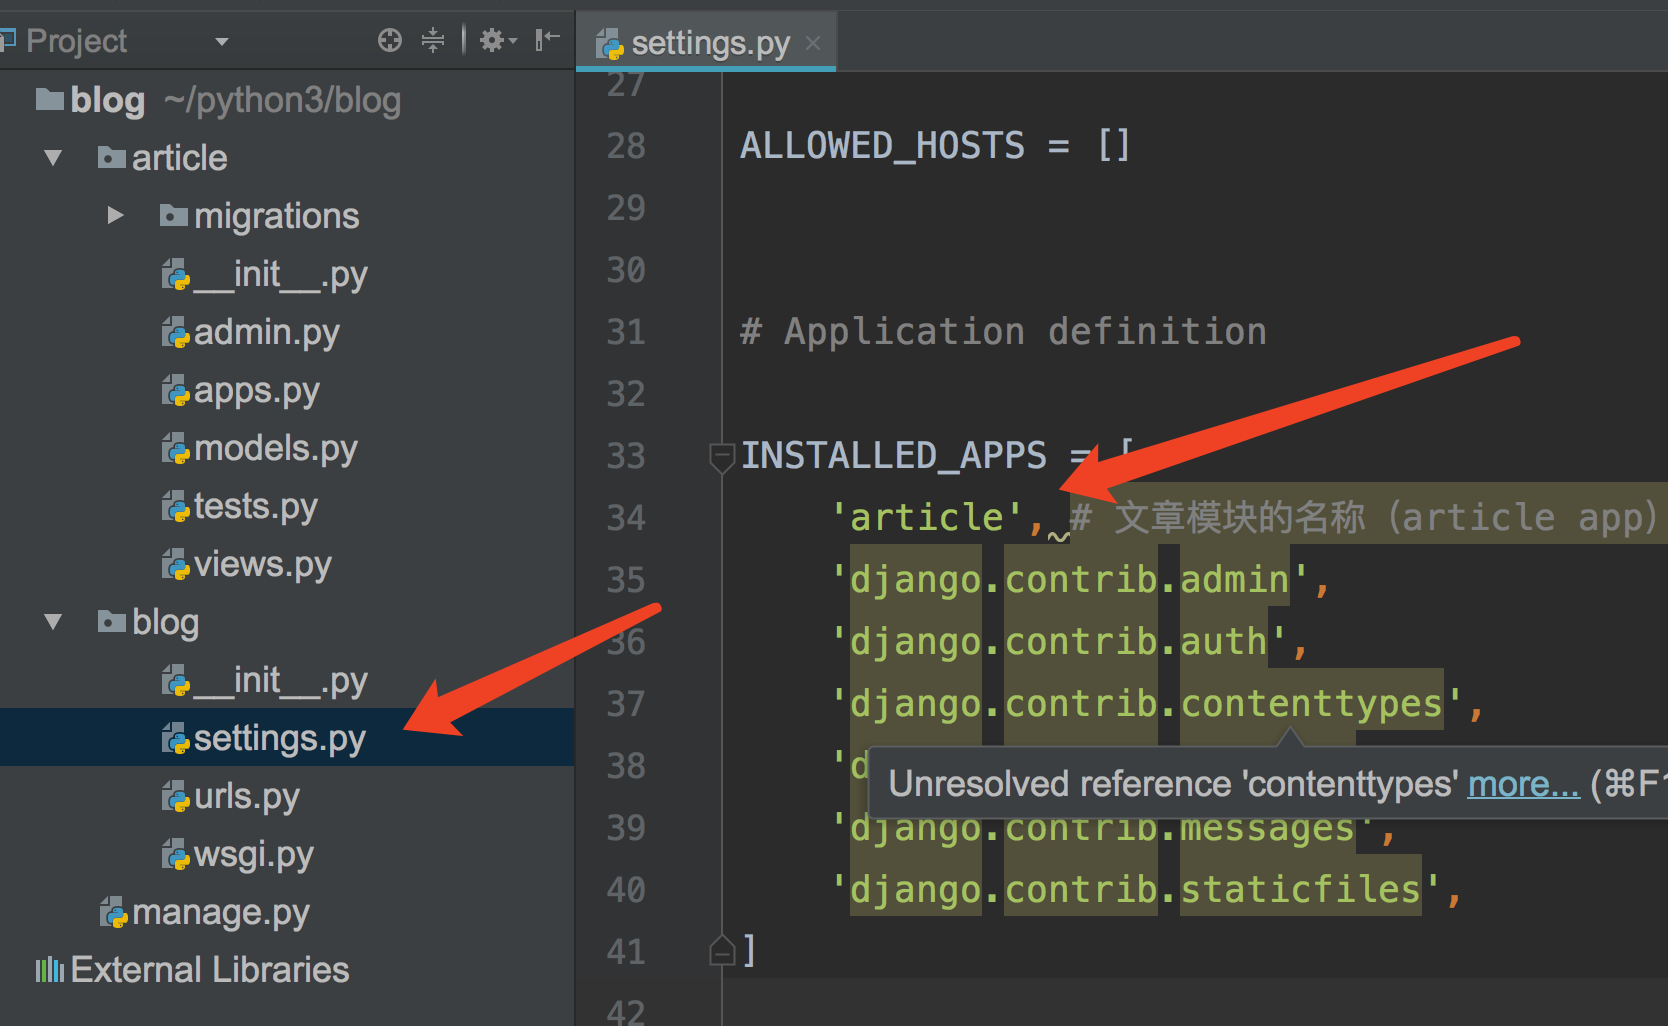Click the External Libraries icon
This screenshot has height=1026, width=1668.
pyautogui.click(x=50, y=970)
